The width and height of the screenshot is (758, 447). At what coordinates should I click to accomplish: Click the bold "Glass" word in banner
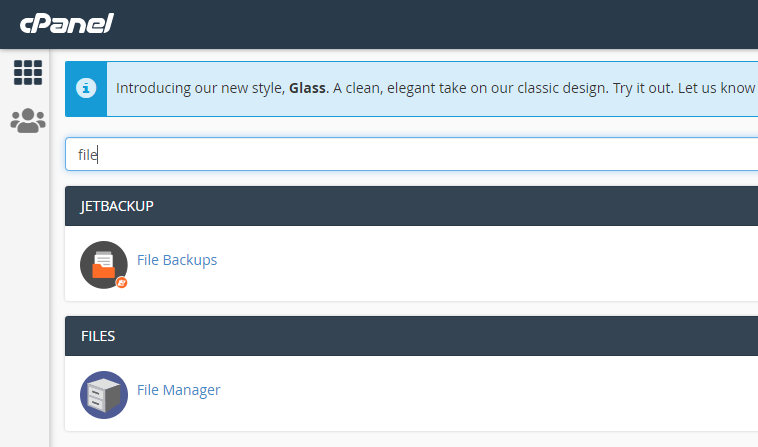(308, 88)
